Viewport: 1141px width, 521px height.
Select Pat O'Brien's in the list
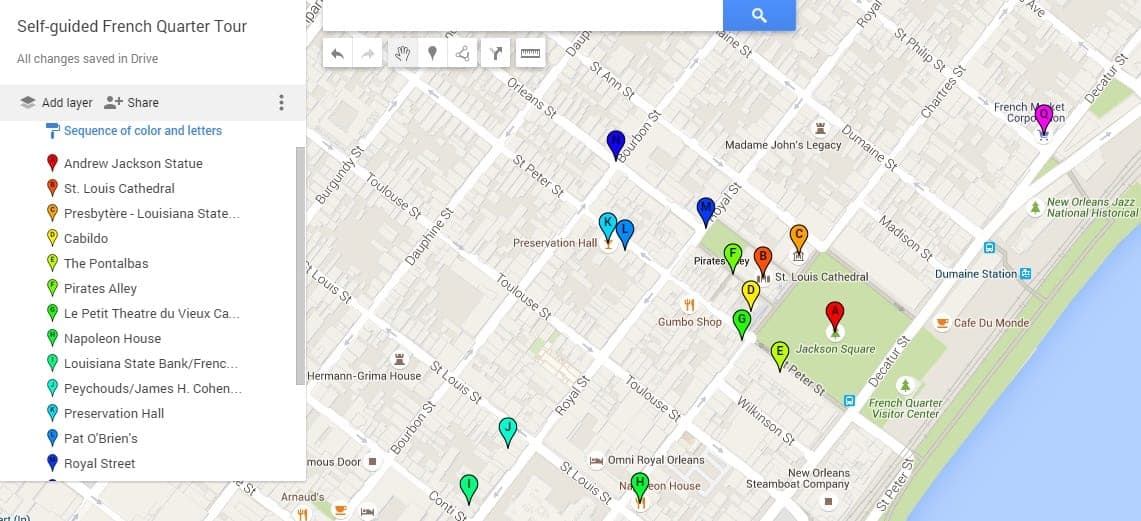(100, 439)
